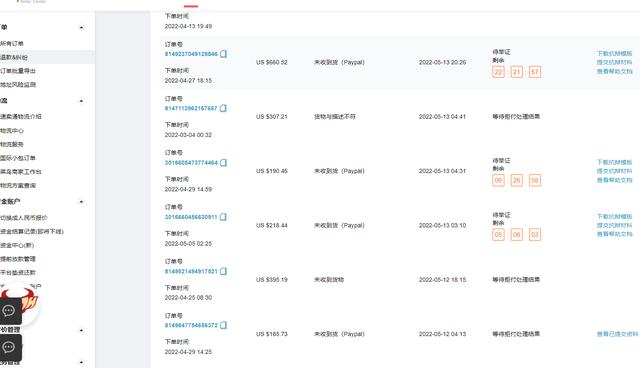Click the 等待银行处理结果 status of the $307.21 order
The image size is (640, 368).
516,116
